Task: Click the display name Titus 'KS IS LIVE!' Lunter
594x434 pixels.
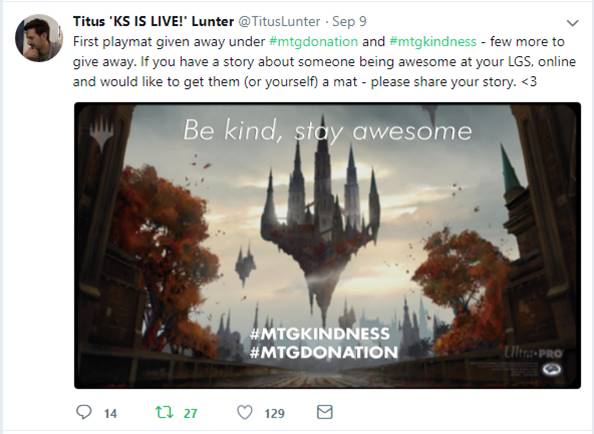Action: tap(153, 22)
